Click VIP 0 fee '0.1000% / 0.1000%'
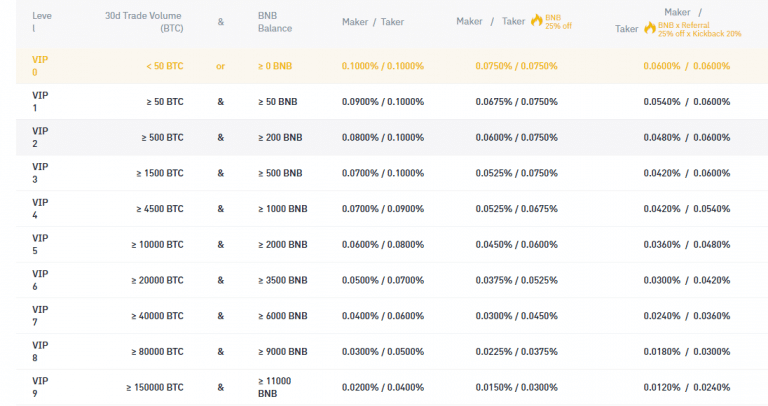The image size is (768, 406). [383, 66]
